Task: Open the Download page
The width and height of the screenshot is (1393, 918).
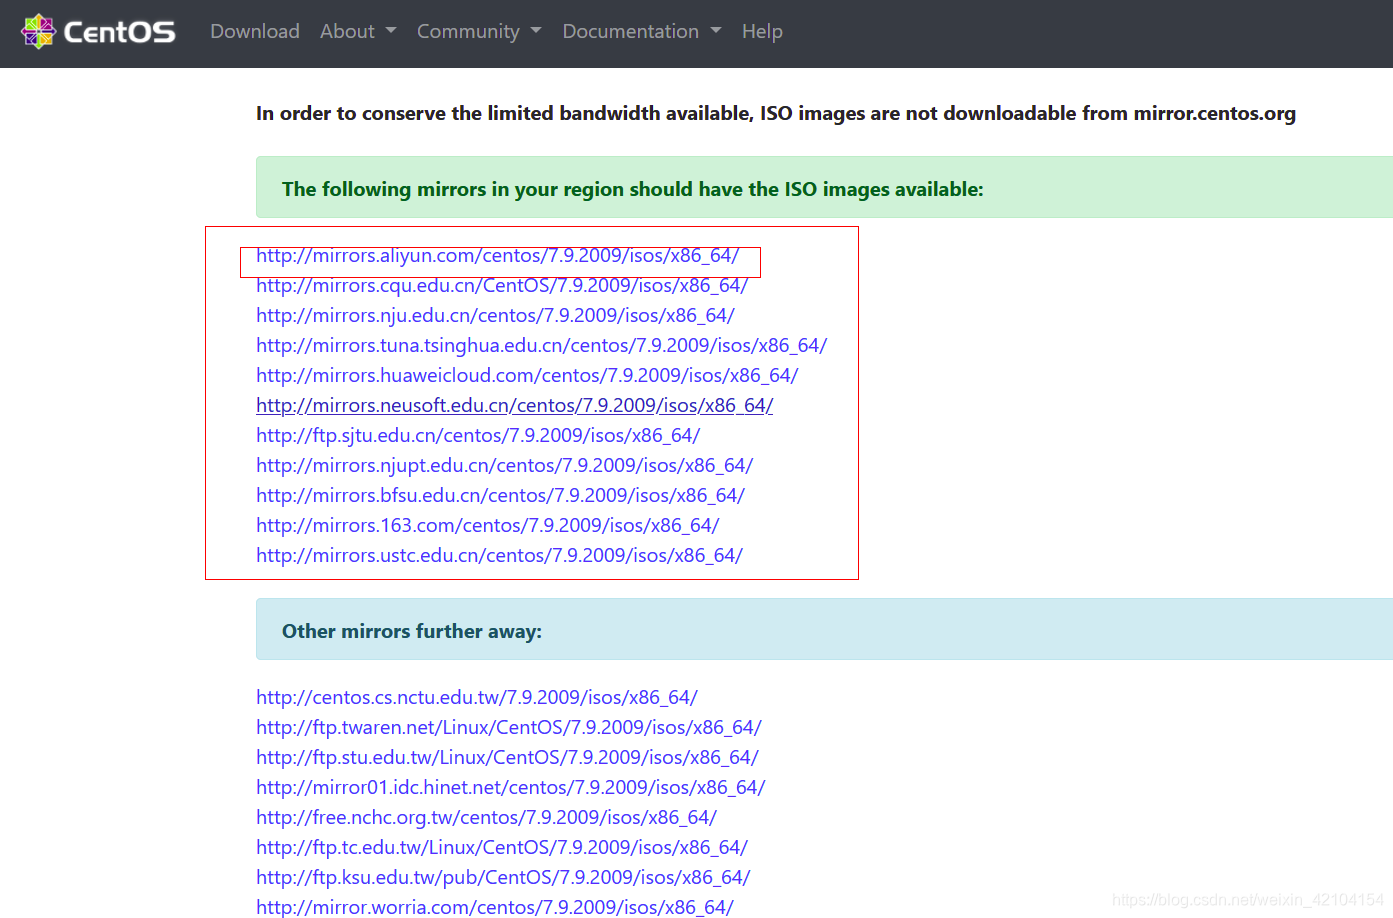Action: click(x=255, y=31)
